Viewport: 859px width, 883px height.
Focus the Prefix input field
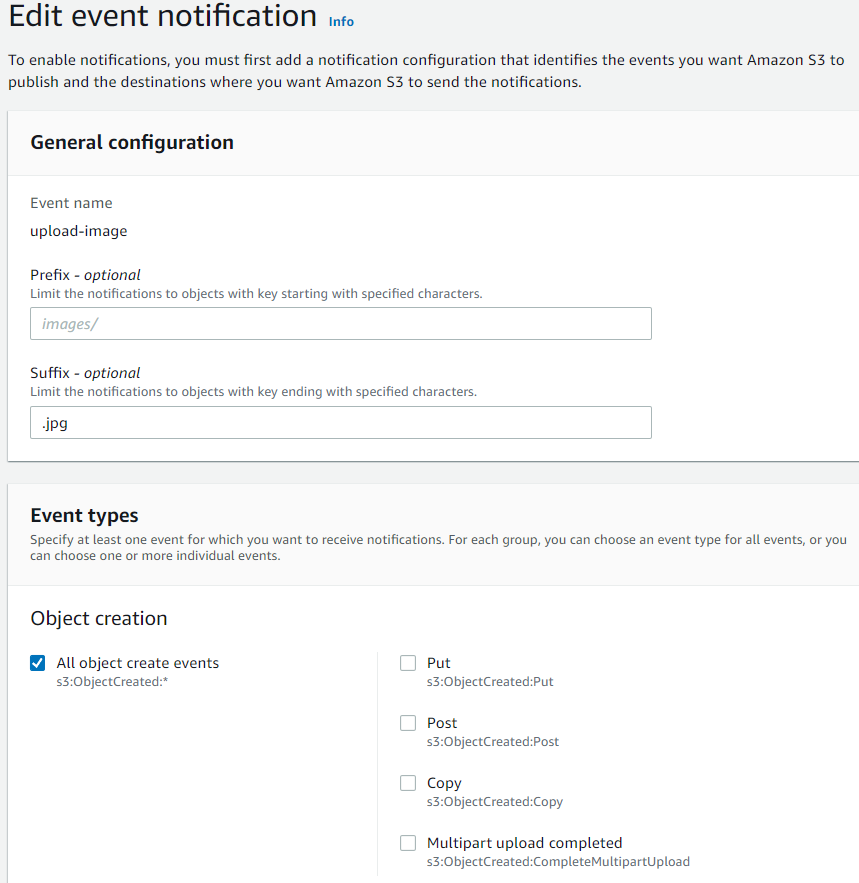tap(341, 323)
